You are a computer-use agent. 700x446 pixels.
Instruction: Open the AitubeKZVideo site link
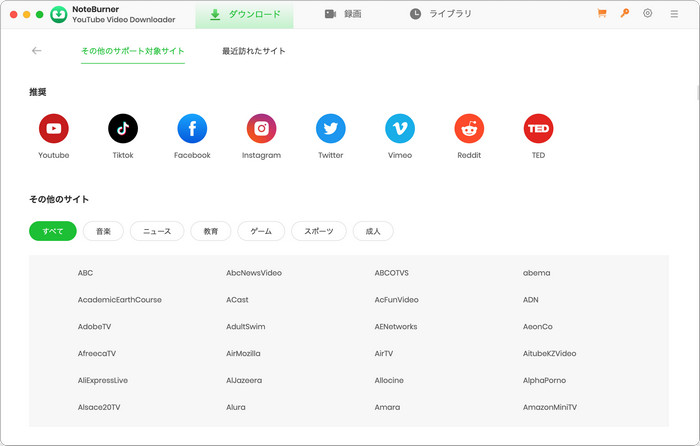tap(549, 353)
